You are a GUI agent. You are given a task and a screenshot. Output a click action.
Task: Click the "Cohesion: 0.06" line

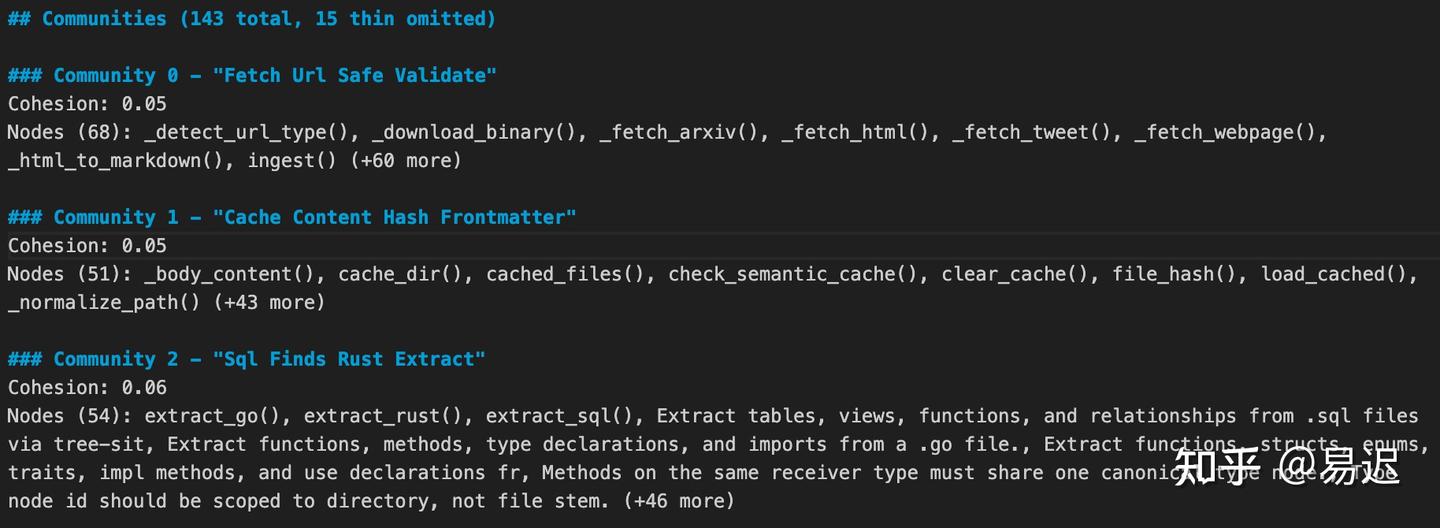[87, 387]
